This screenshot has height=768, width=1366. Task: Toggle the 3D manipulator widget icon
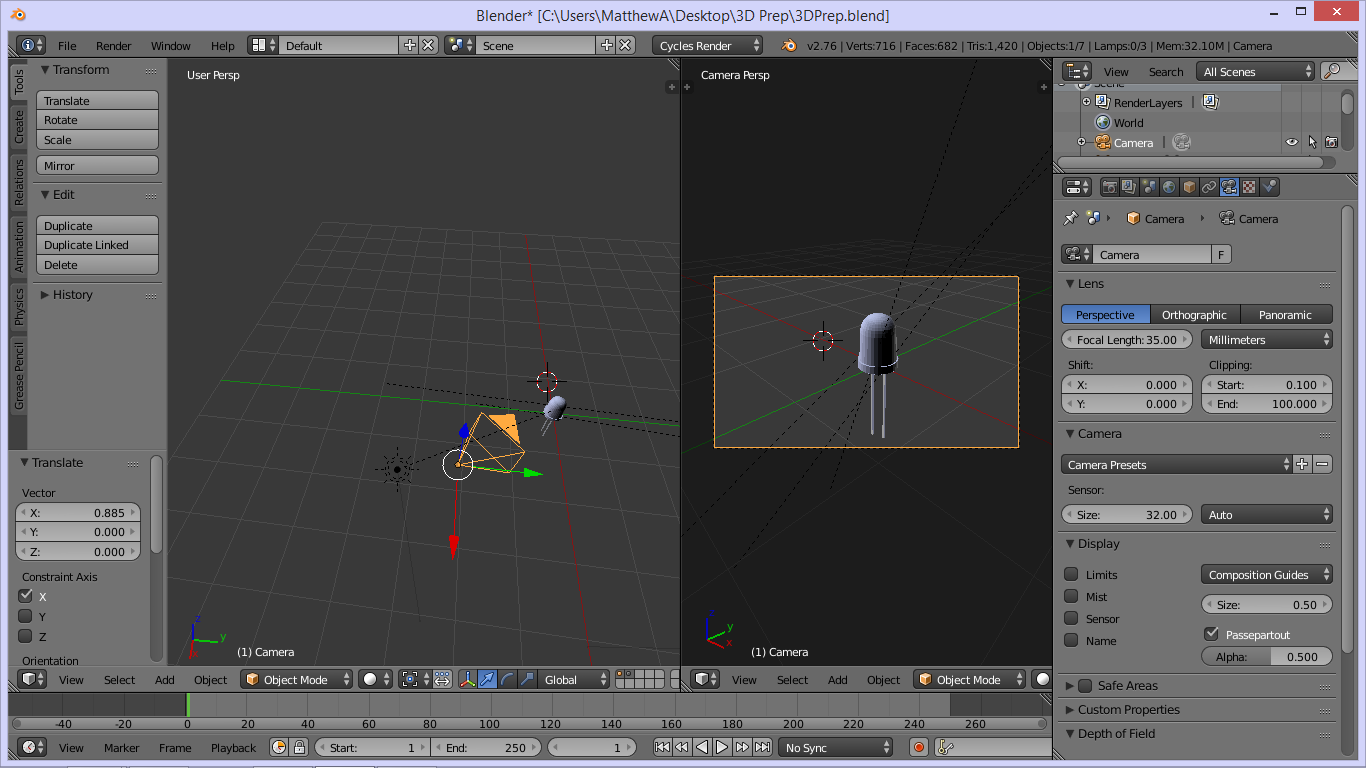click(x=467, y=679)
